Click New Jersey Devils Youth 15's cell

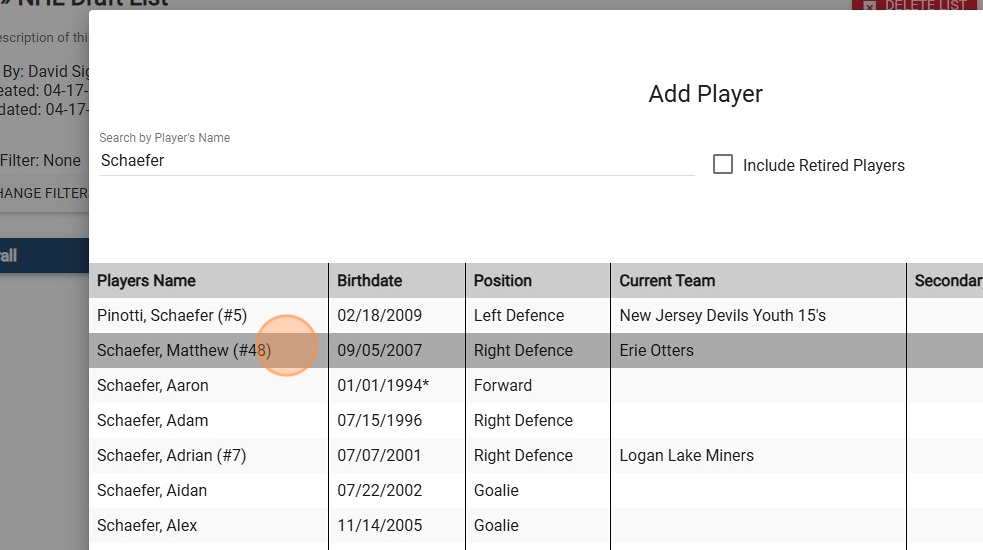point(722,316)
